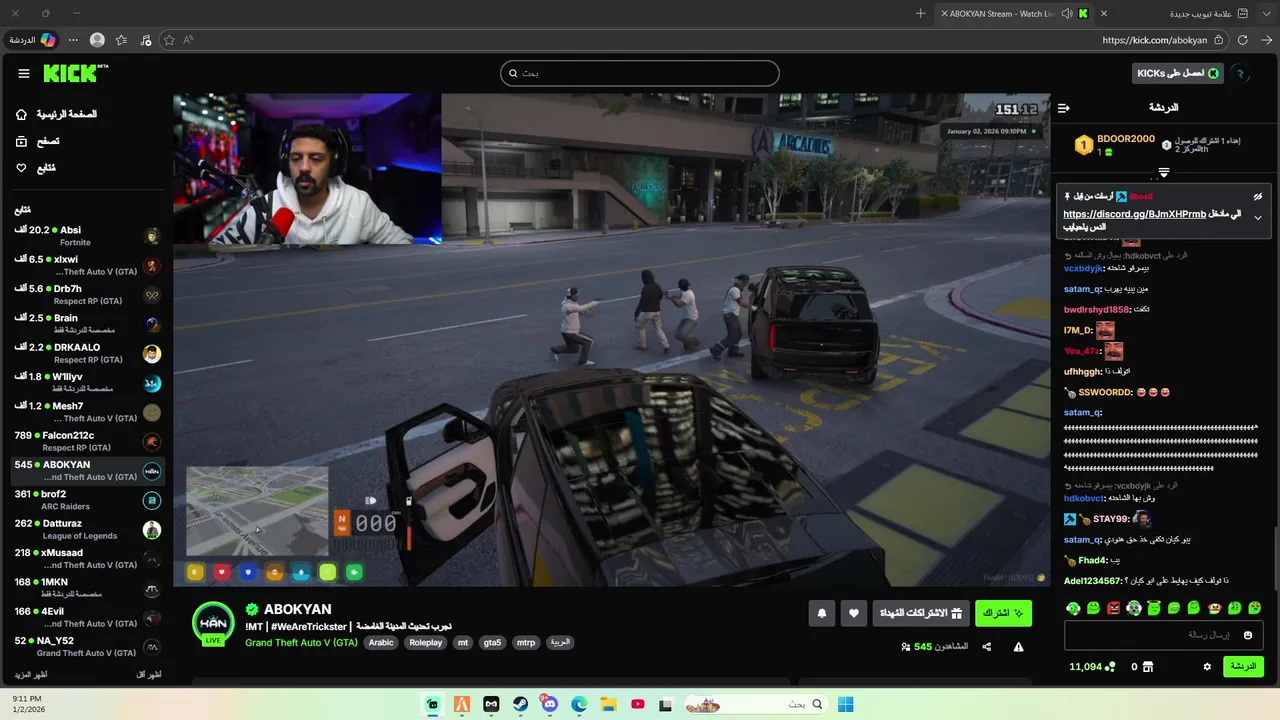This screenshot has height=720, width=1280.
Task: Report the stream via the warning triangle icon
Action: pyautogui.click(x=1018, y=647)
